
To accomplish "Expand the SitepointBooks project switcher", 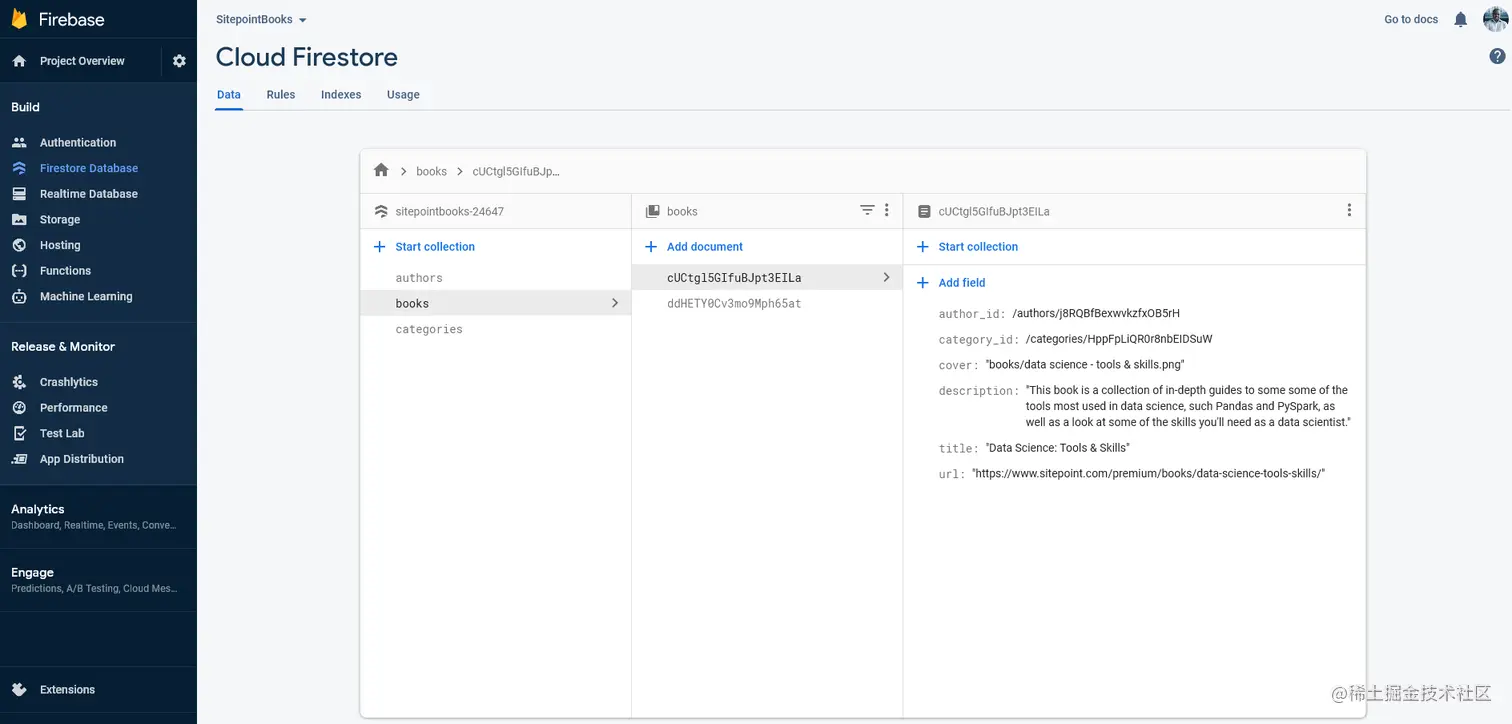I will coord(260,18).
